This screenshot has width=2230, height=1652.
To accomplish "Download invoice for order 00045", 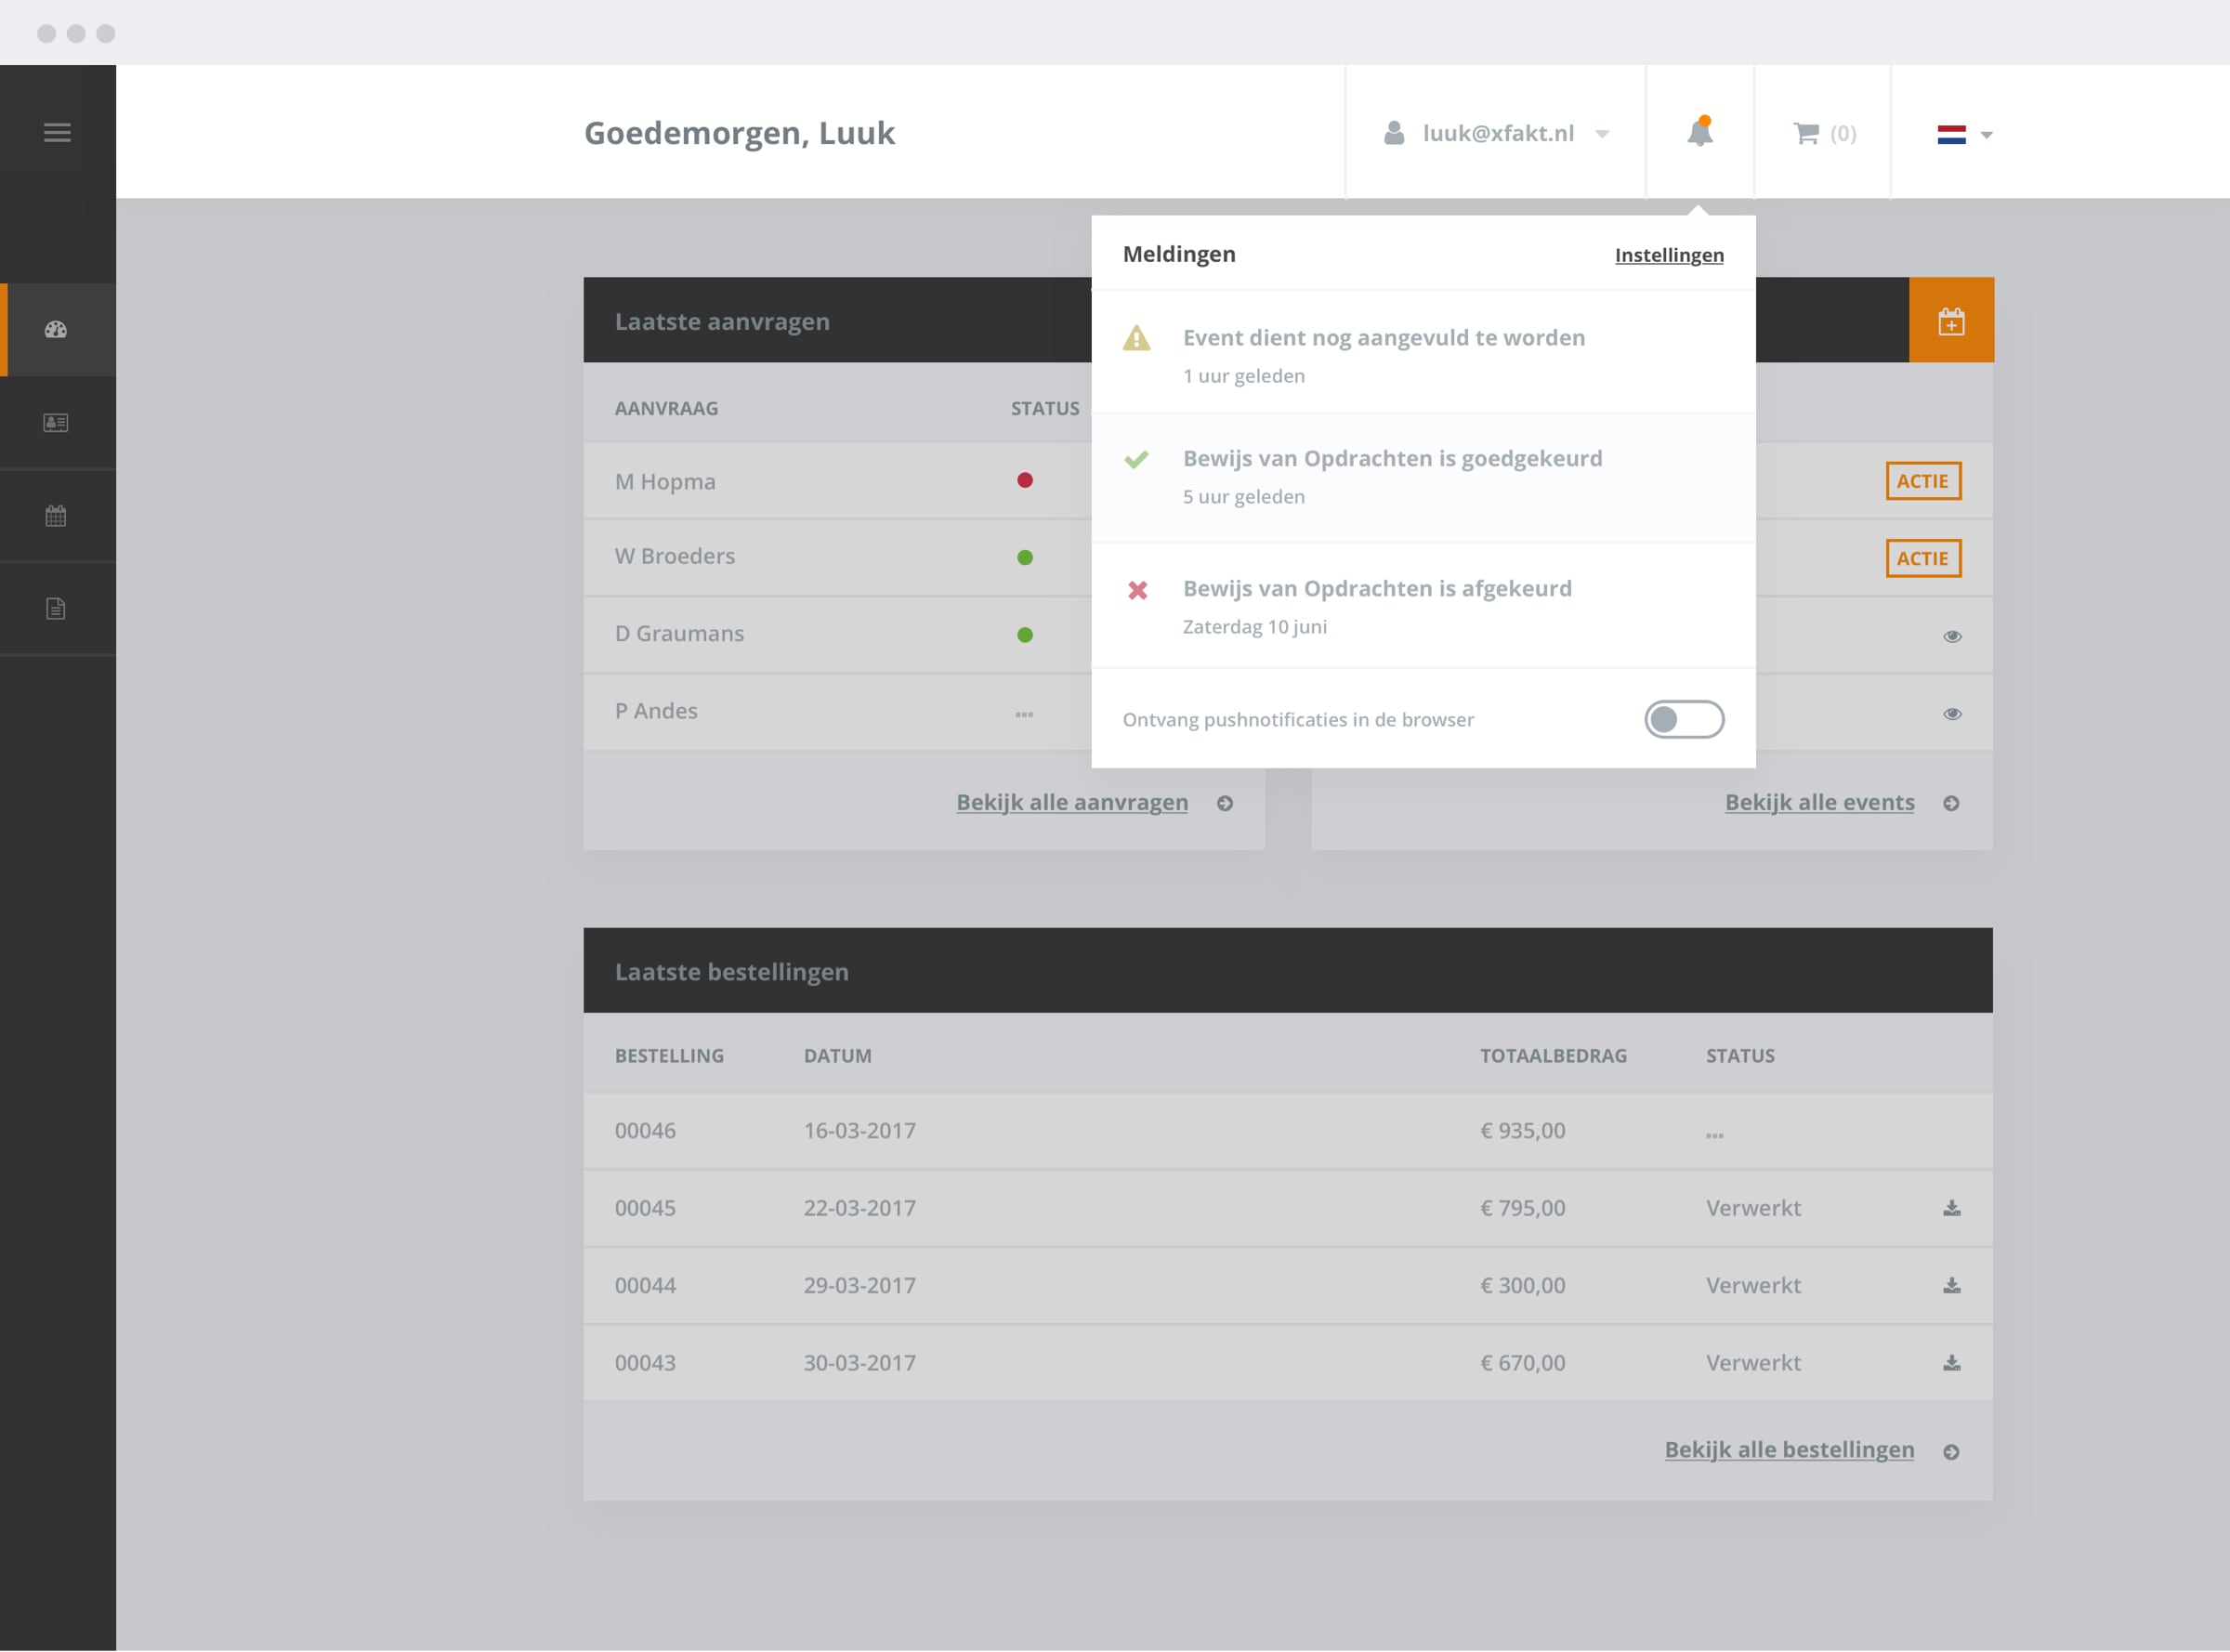I will pos(1951,1208).
